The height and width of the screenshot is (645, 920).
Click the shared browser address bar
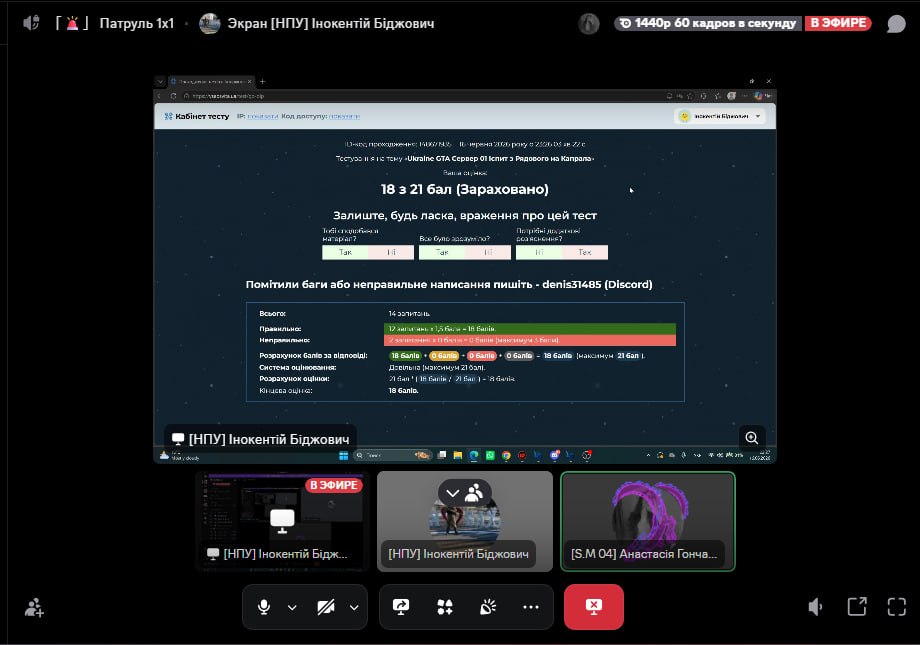coord(422,96)
